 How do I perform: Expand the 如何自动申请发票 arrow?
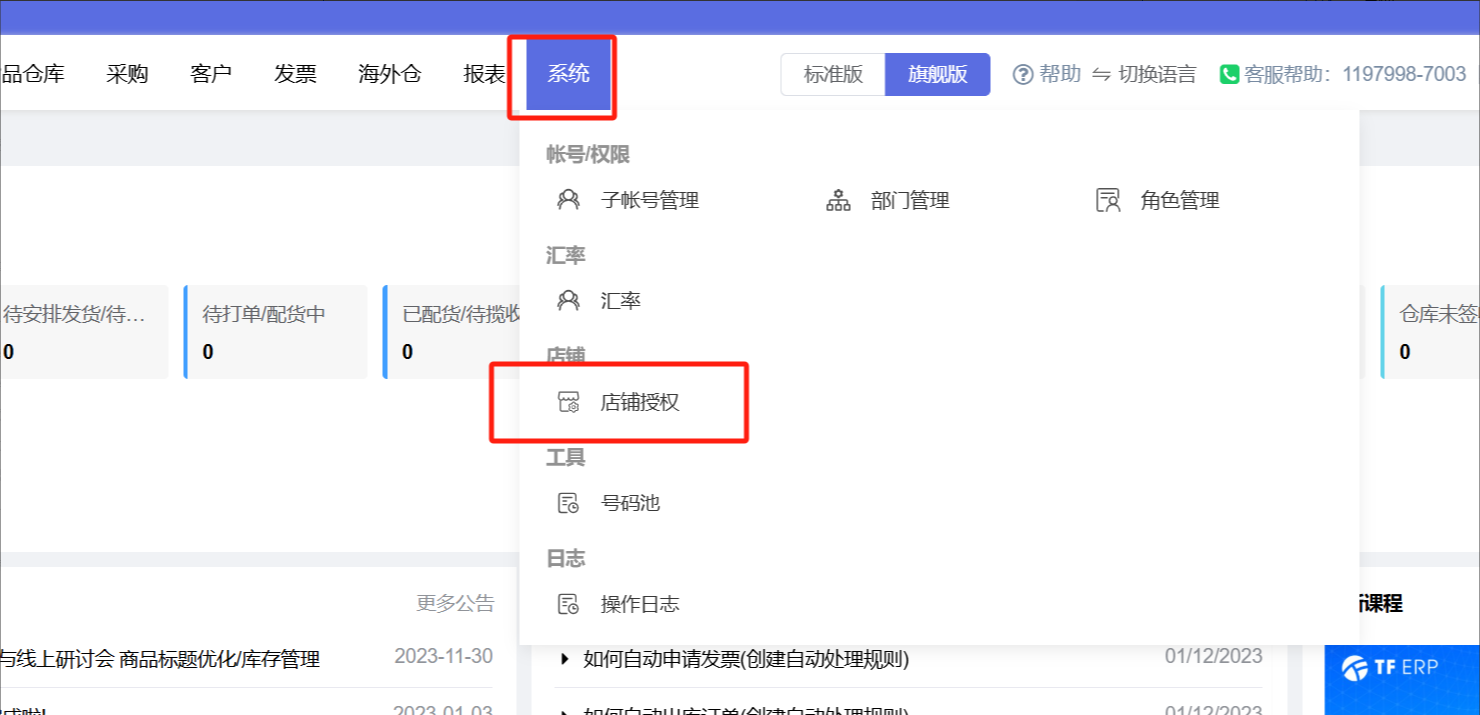(564, 659)
